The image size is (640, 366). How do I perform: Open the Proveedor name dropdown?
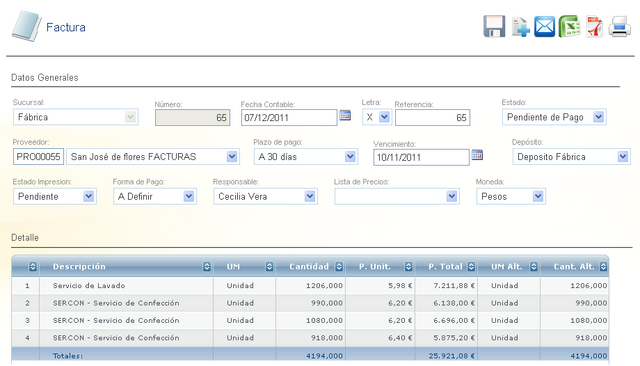(x=153, y=157)
